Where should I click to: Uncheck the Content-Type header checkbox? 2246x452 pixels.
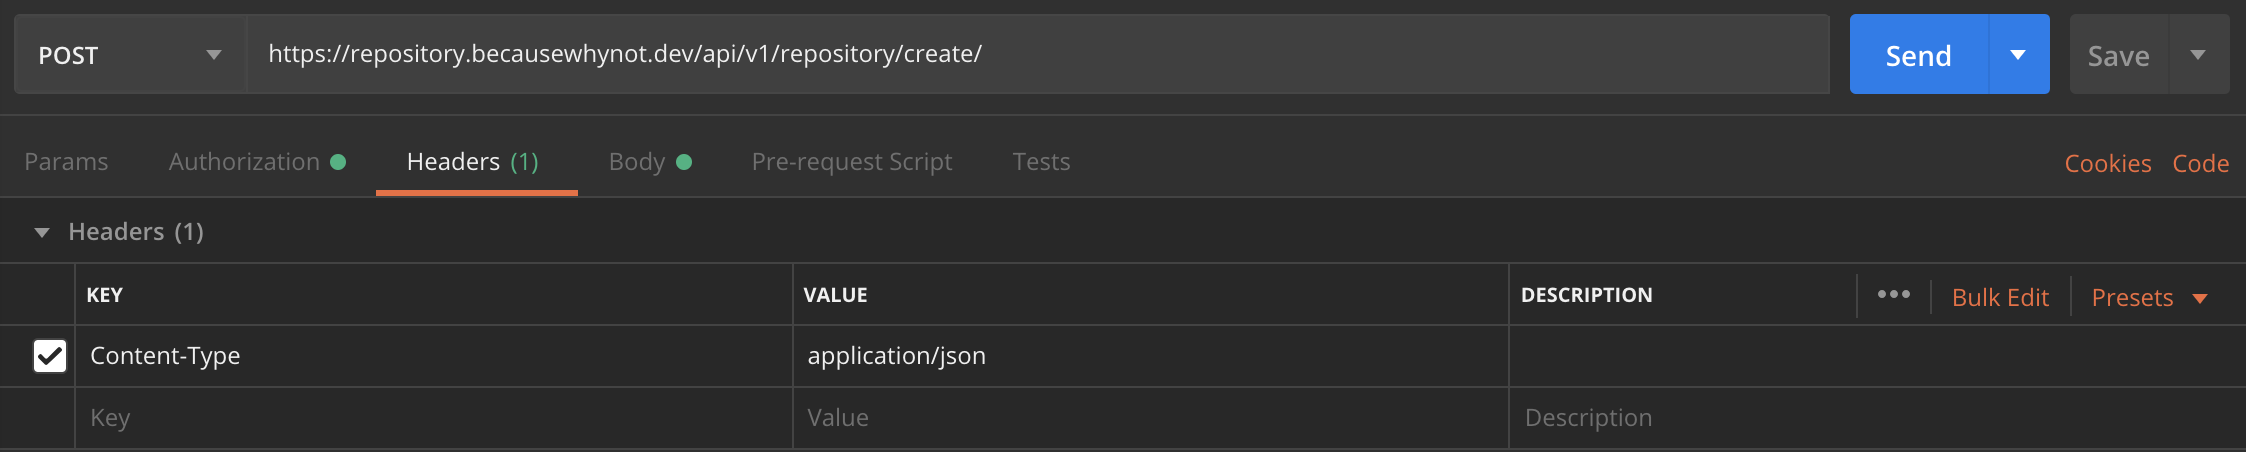coord(50,356)
